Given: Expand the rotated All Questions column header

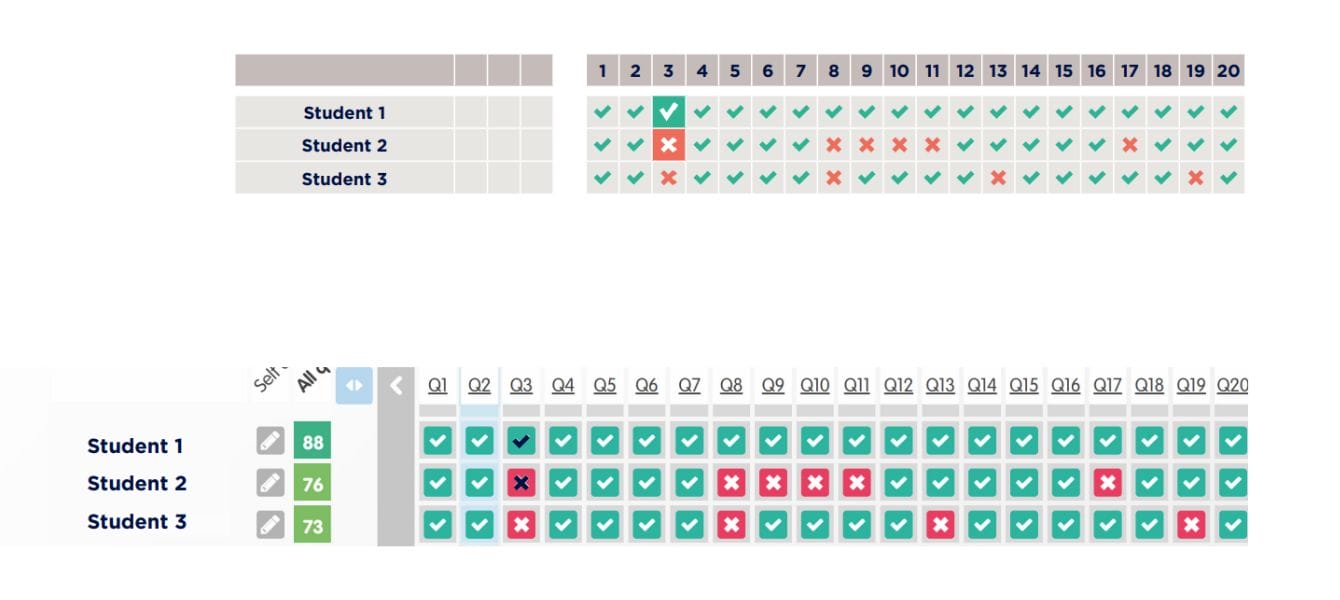Looking at the screenshot, I should [x=312, y=380].
